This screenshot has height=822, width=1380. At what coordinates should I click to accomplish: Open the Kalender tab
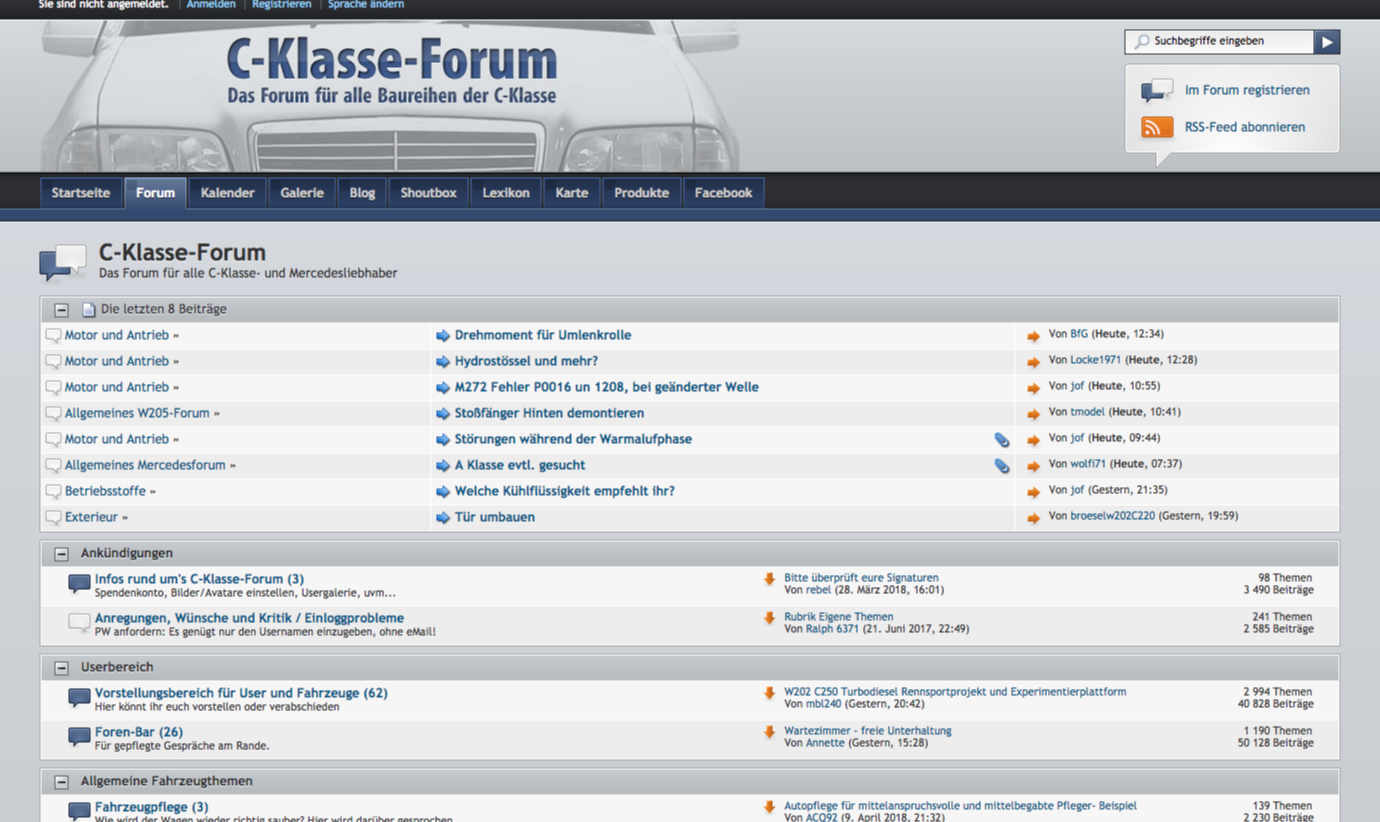click(227, 193)
